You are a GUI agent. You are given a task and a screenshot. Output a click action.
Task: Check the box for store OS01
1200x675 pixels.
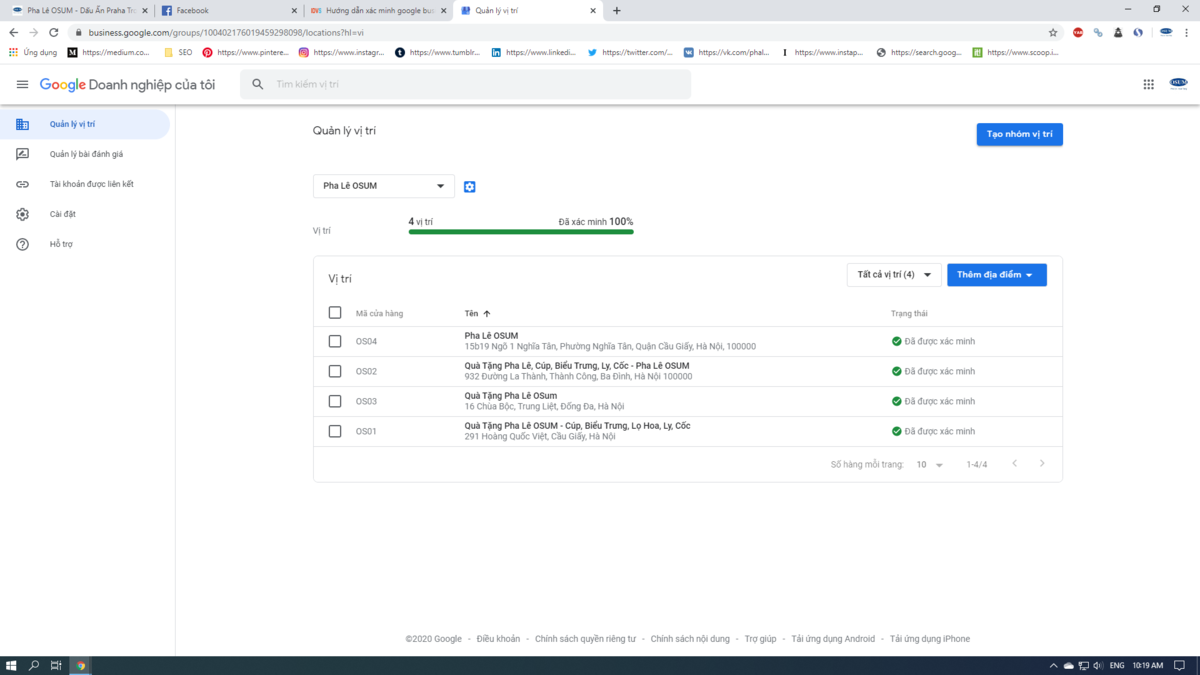pos(335,432)
